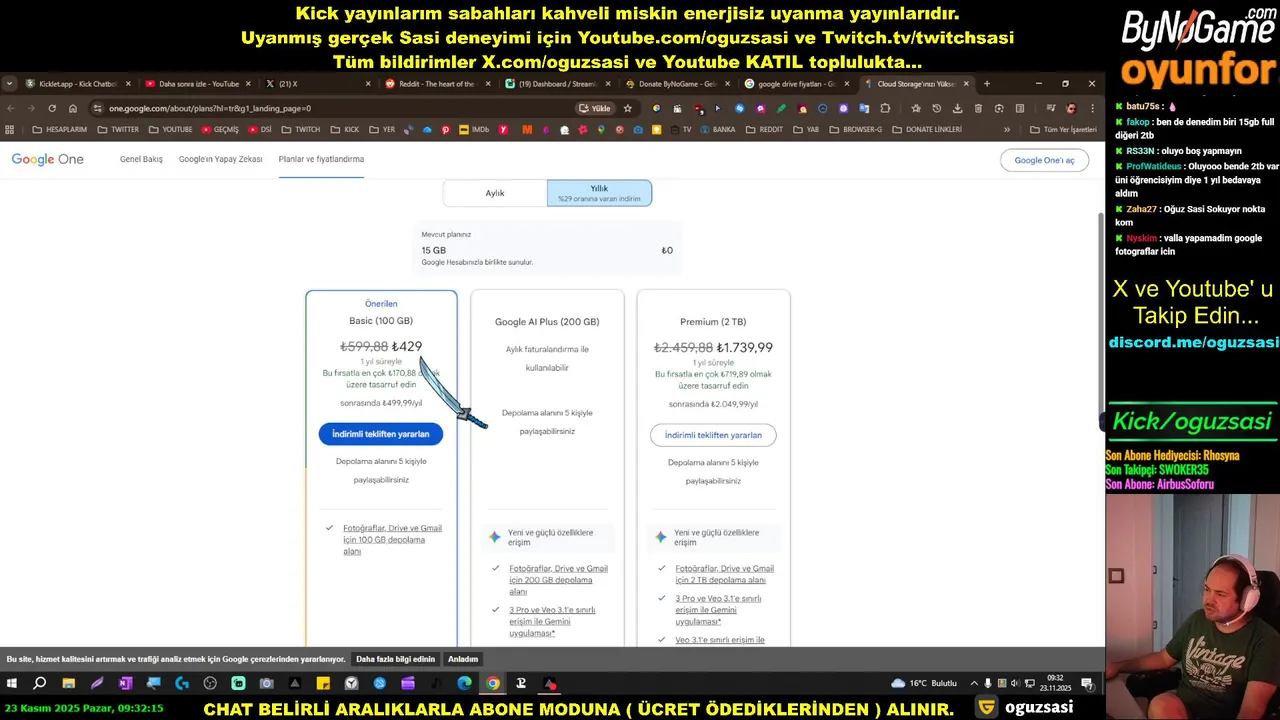Open Windows taskbar search

[40, 684]
